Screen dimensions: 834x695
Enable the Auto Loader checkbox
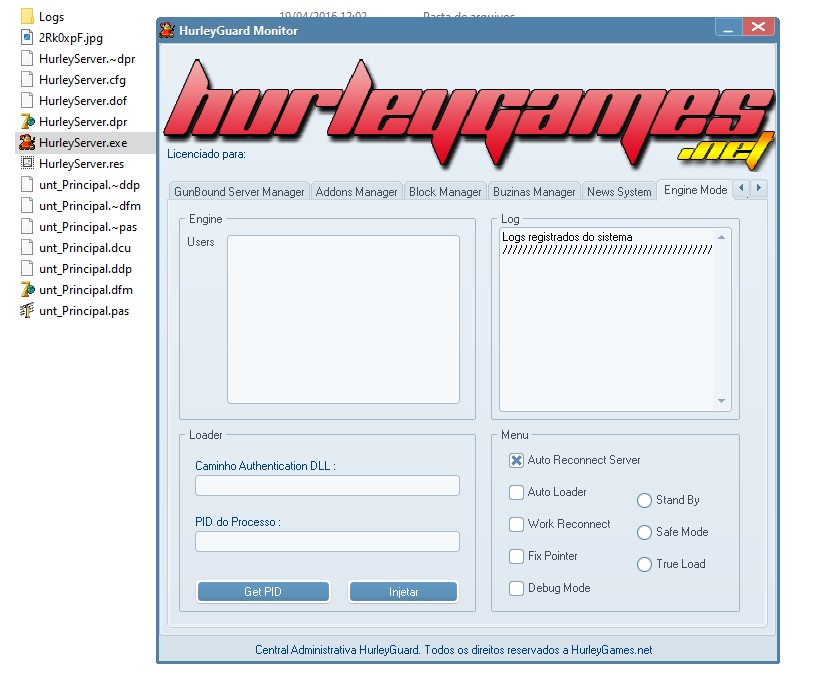516,492
